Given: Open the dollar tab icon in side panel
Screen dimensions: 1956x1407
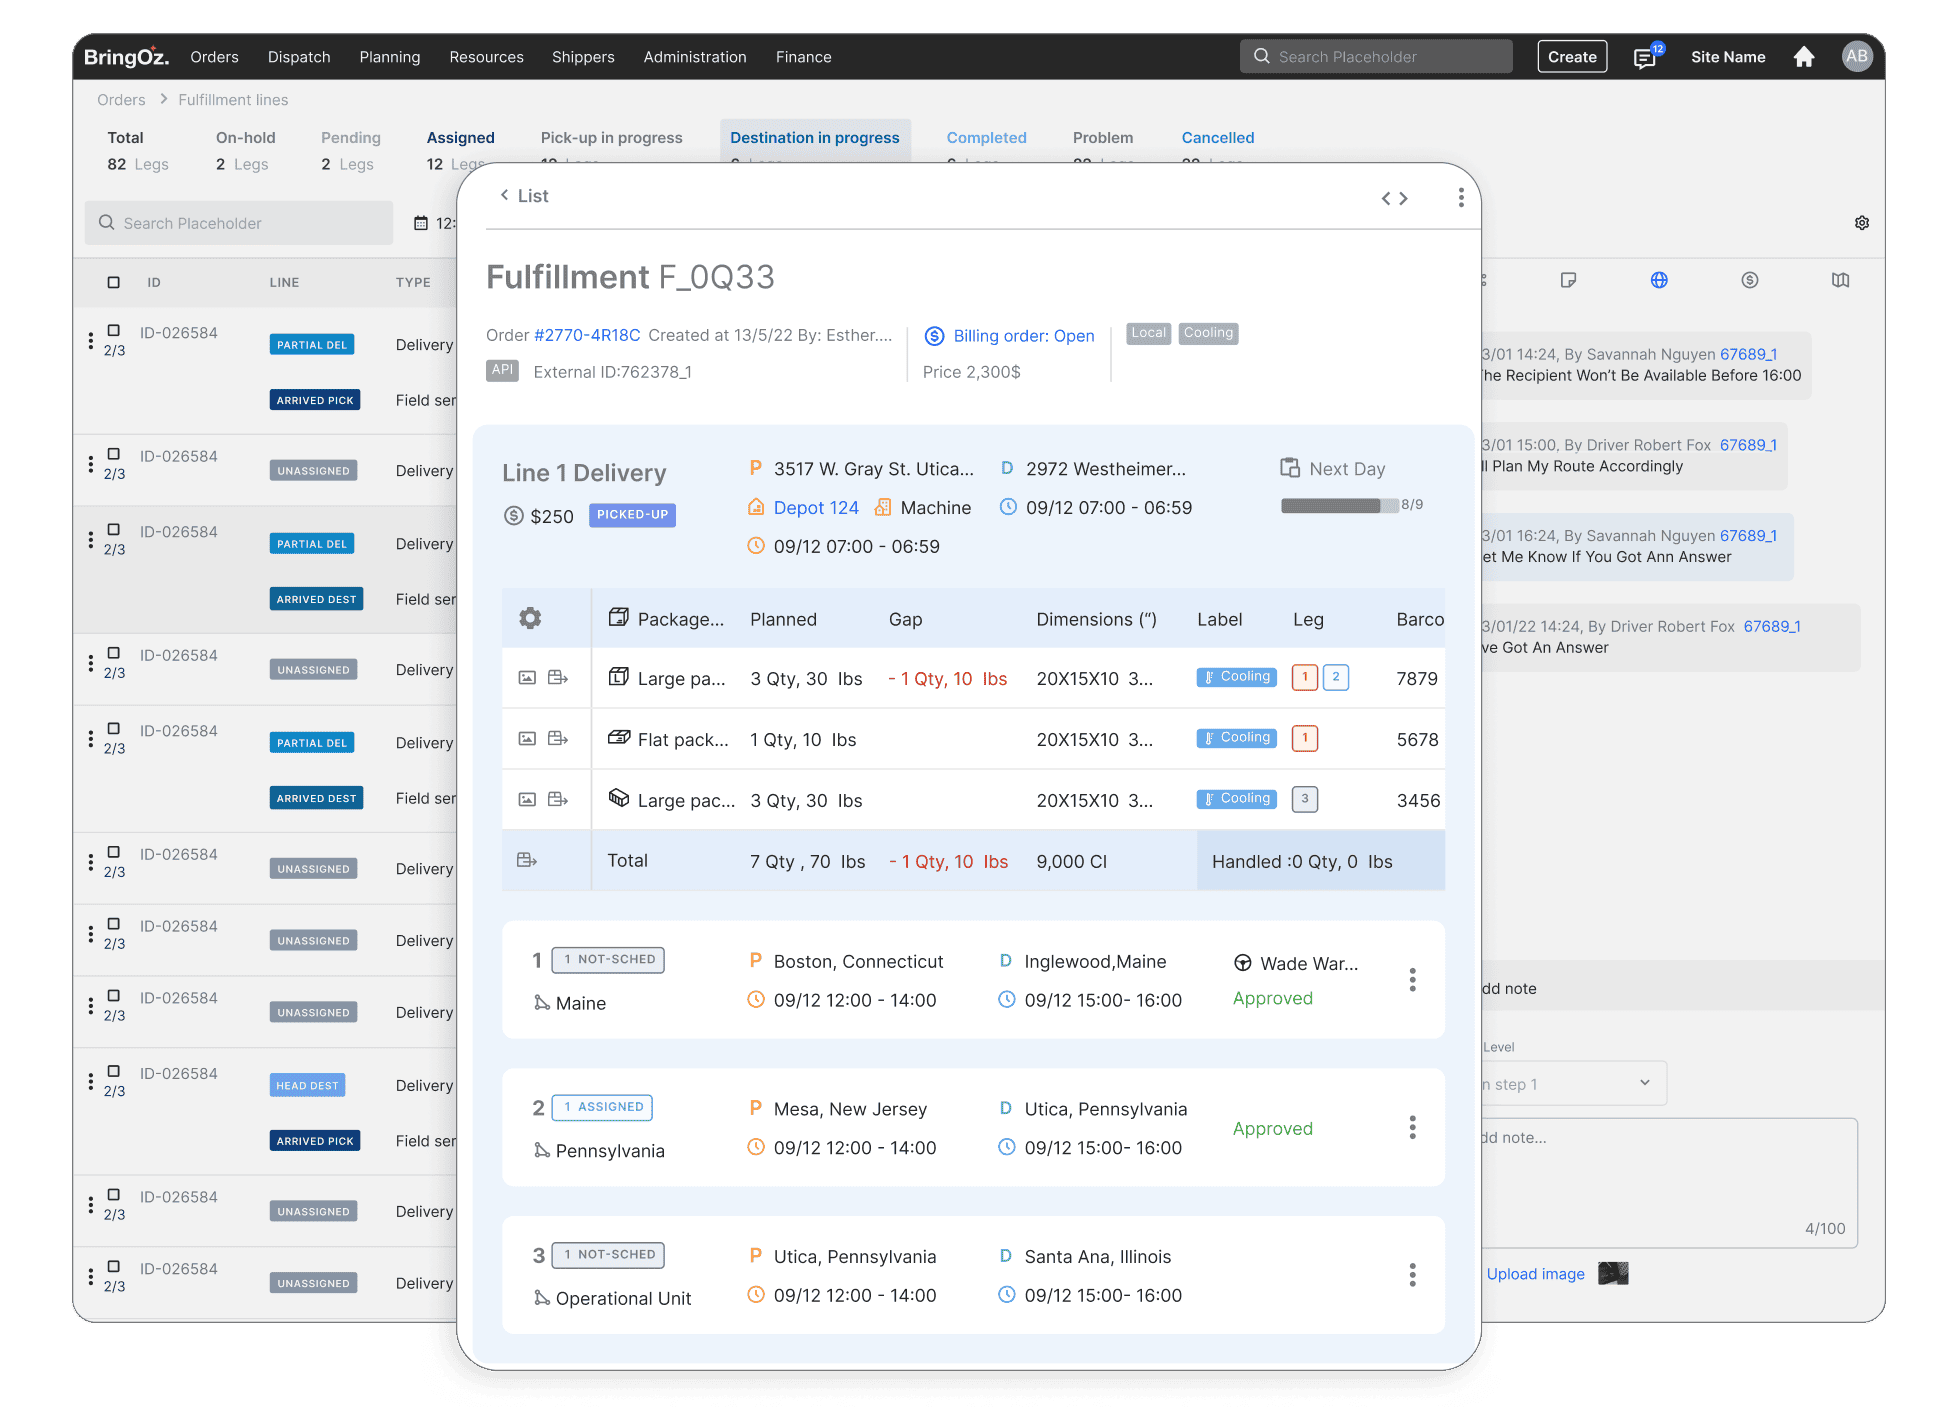Looking at the screenshot, I should (1749, 280).
